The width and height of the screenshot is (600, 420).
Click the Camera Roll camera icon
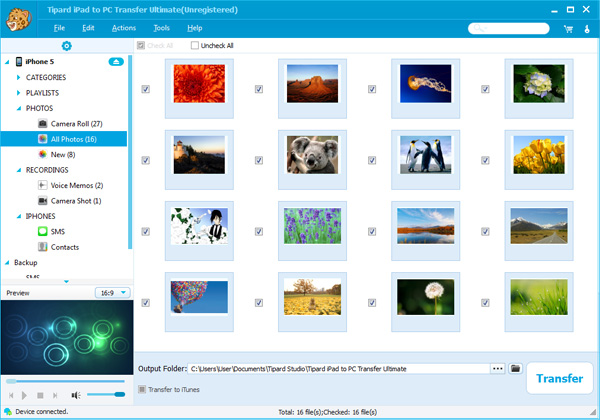click(42, 124)
